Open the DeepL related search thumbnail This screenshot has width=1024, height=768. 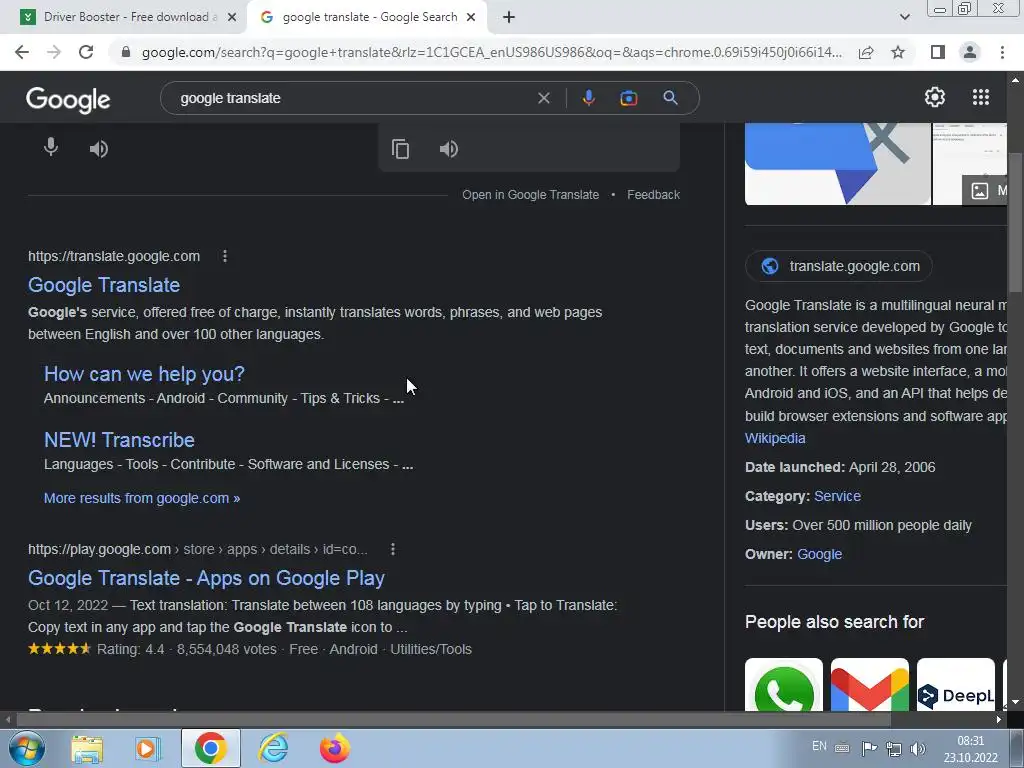955,684
